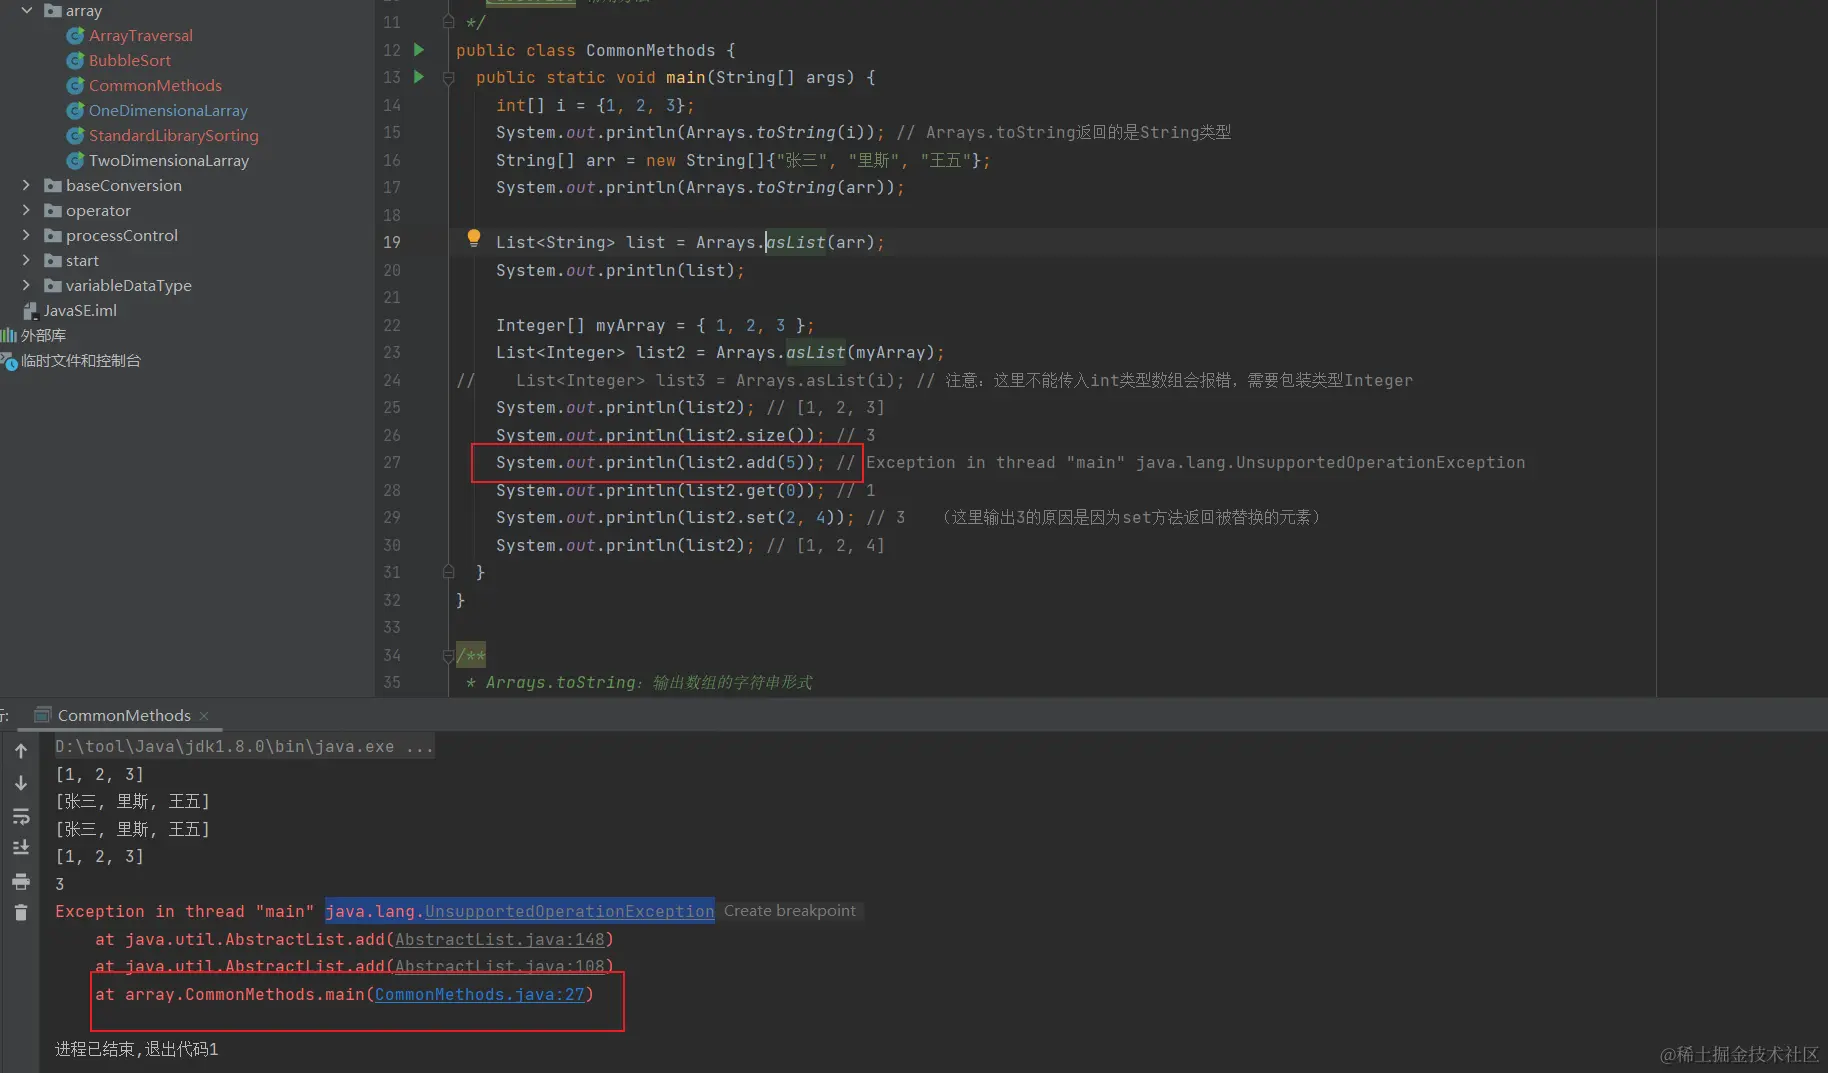Click the run icon beside the main method
This screenshot has width=1828, height=1073.
(419, 77)
